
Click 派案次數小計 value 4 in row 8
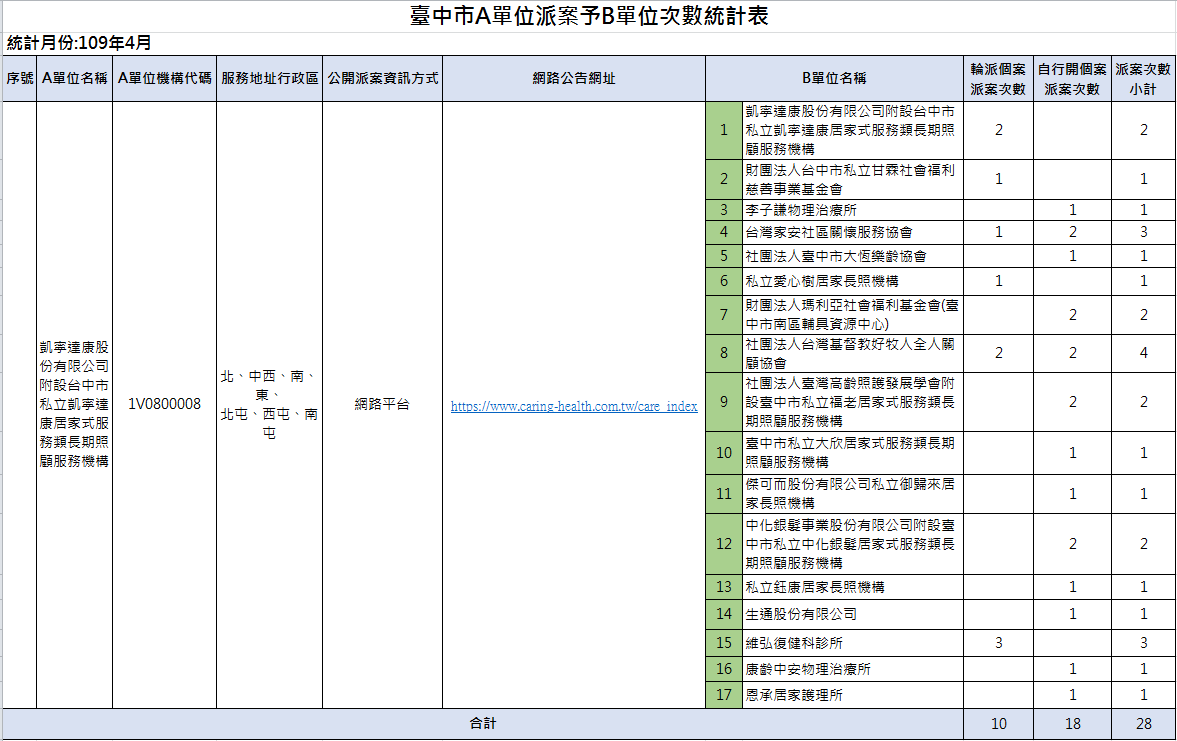[1143, 353]
